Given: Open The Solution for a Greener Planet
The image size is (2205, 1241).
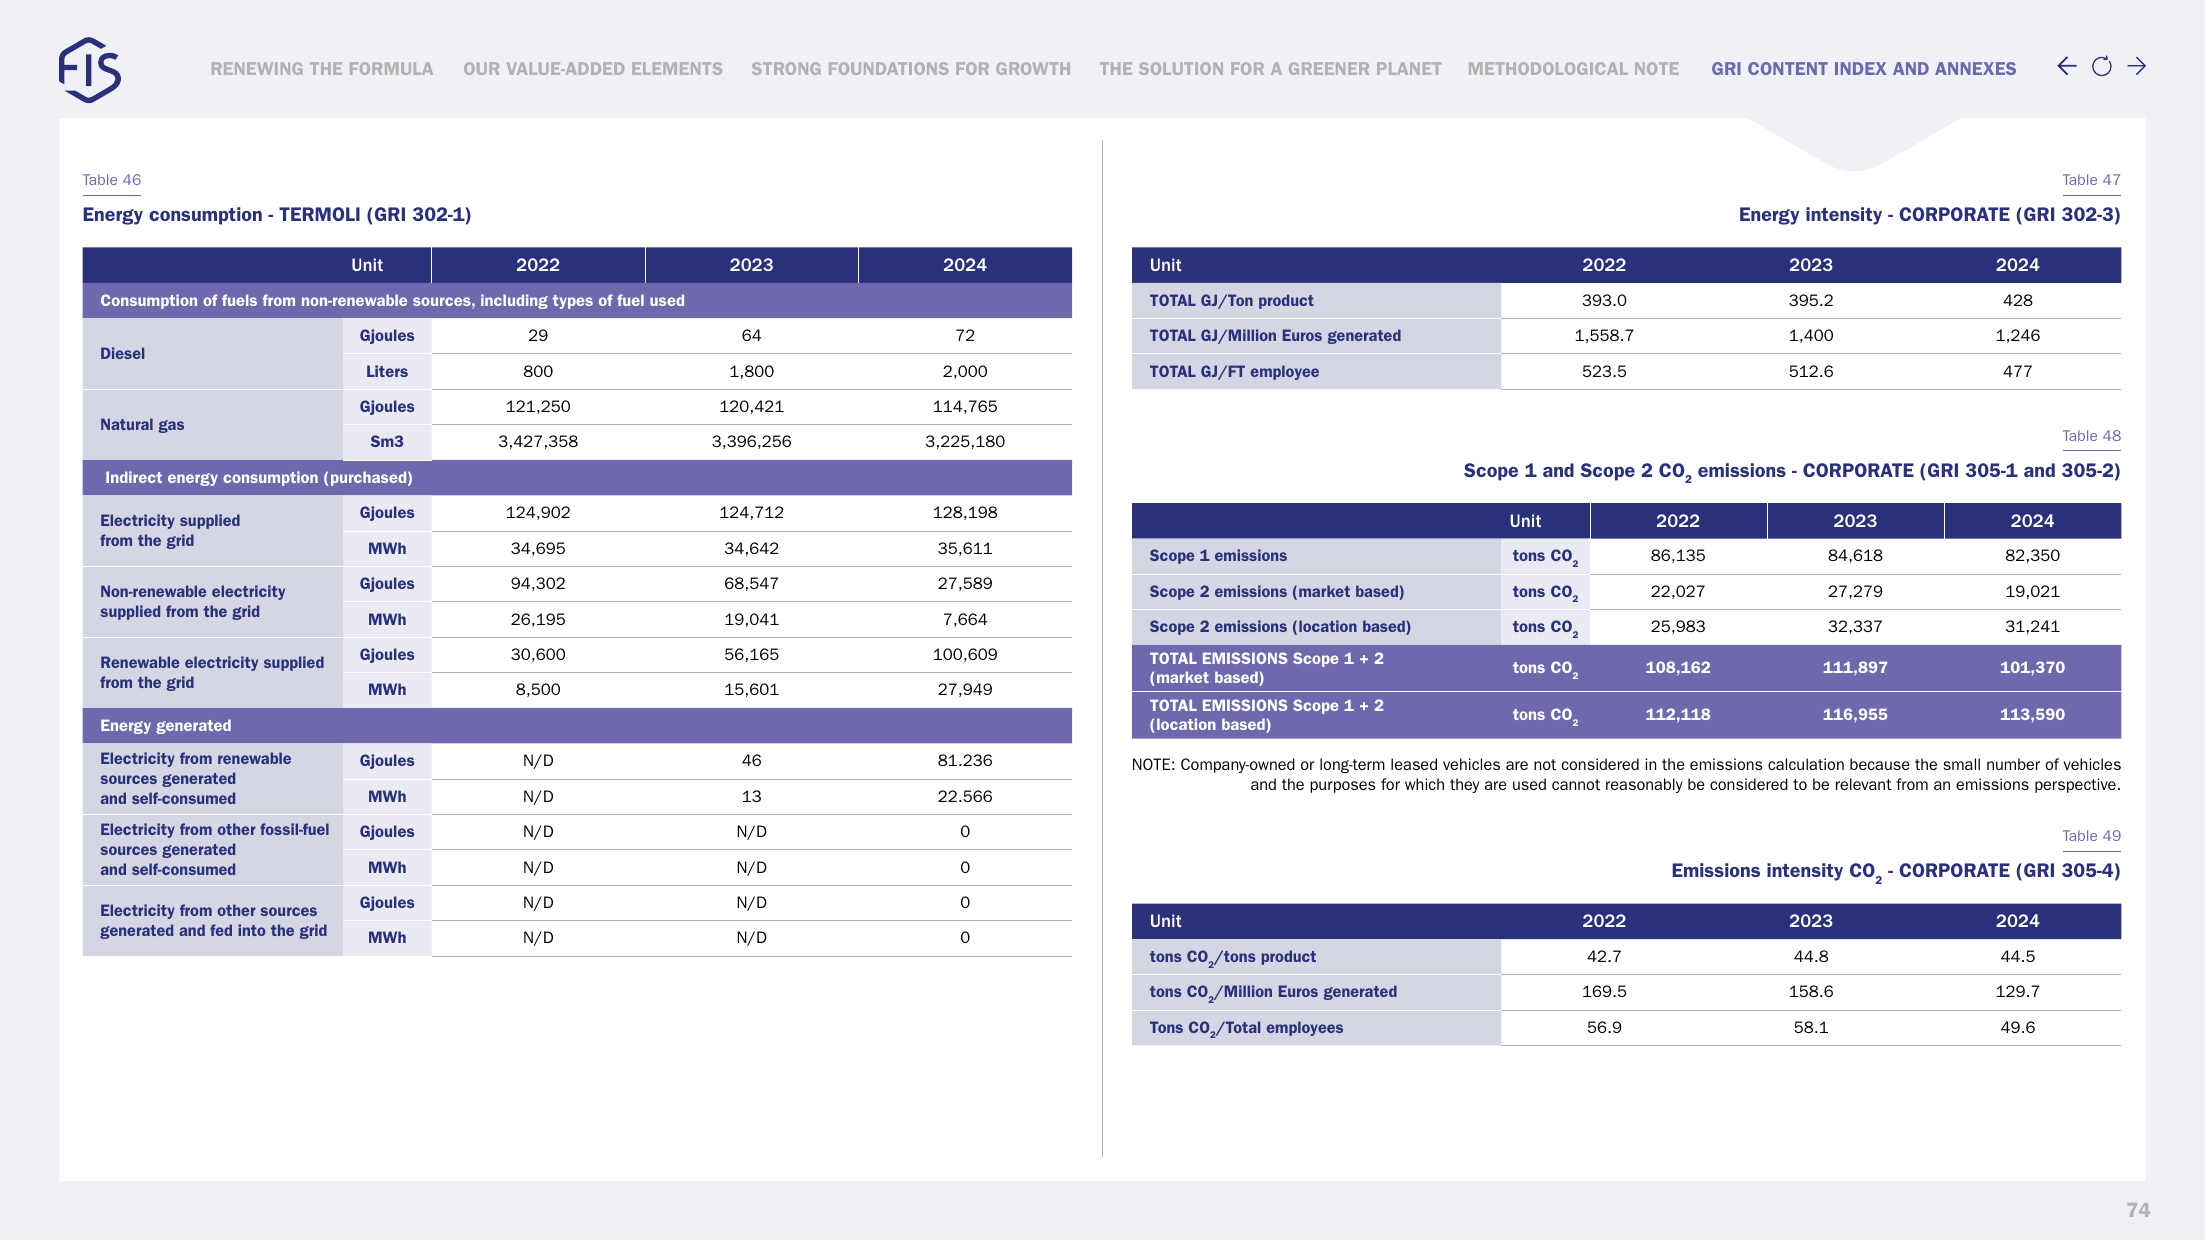Looking at the screenshot, I should pyautogui.click(x=1270, y=69).
